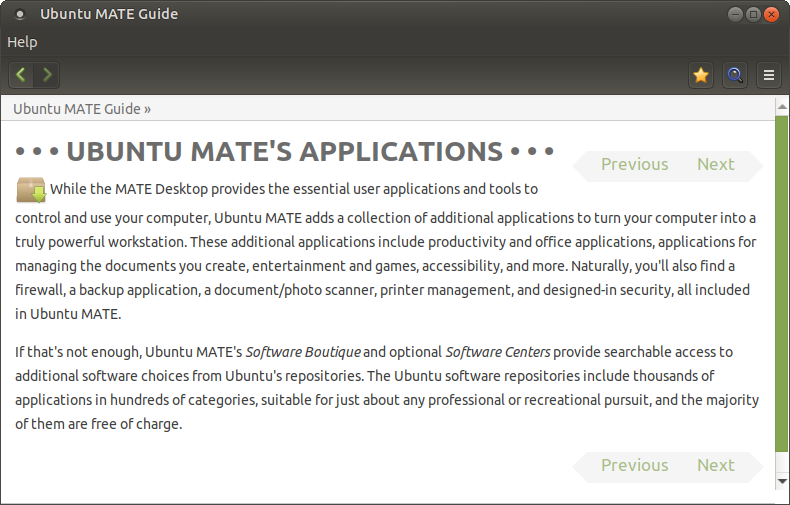
Task: Maximize the Ubuntu MATE Guide window
Action: click(753, 14)
